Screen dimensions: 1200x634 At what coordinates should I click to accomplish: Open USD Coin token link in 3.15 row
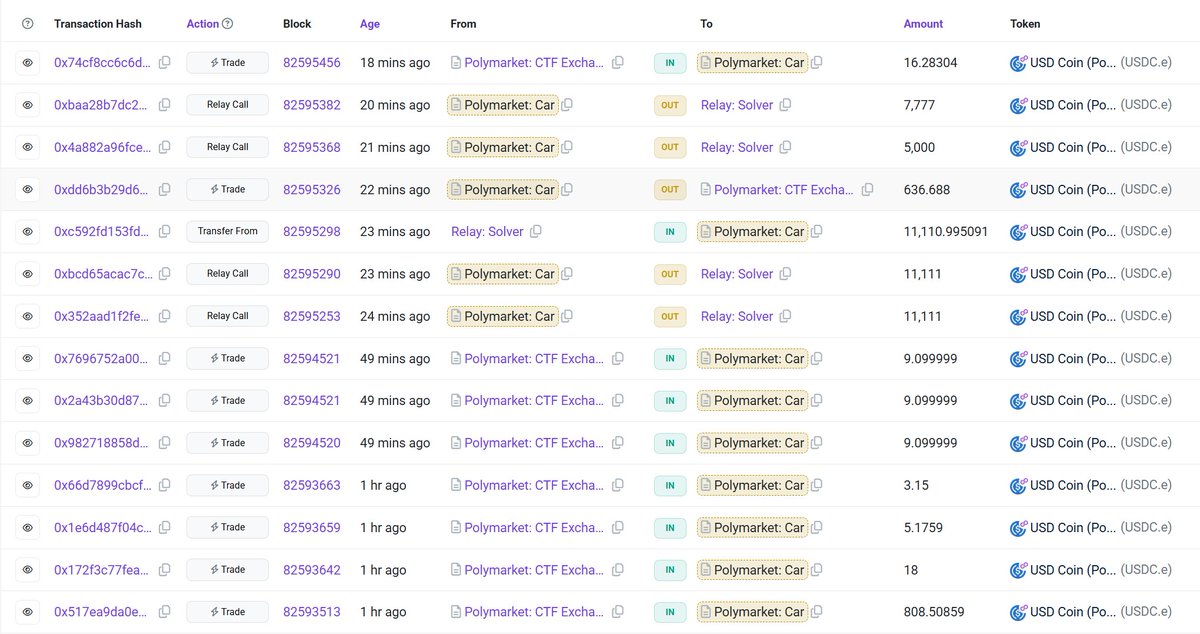1073,485
